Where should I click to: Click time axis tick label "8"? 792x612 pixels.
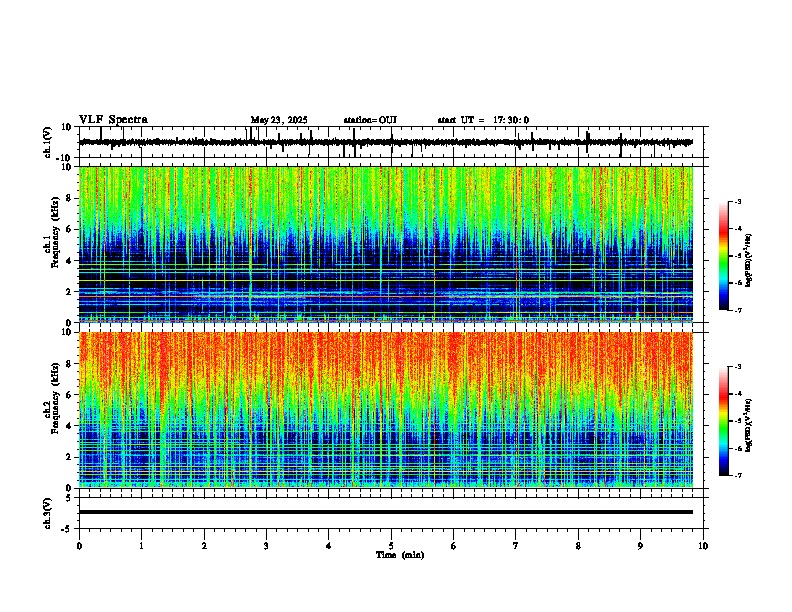(578, 546)
